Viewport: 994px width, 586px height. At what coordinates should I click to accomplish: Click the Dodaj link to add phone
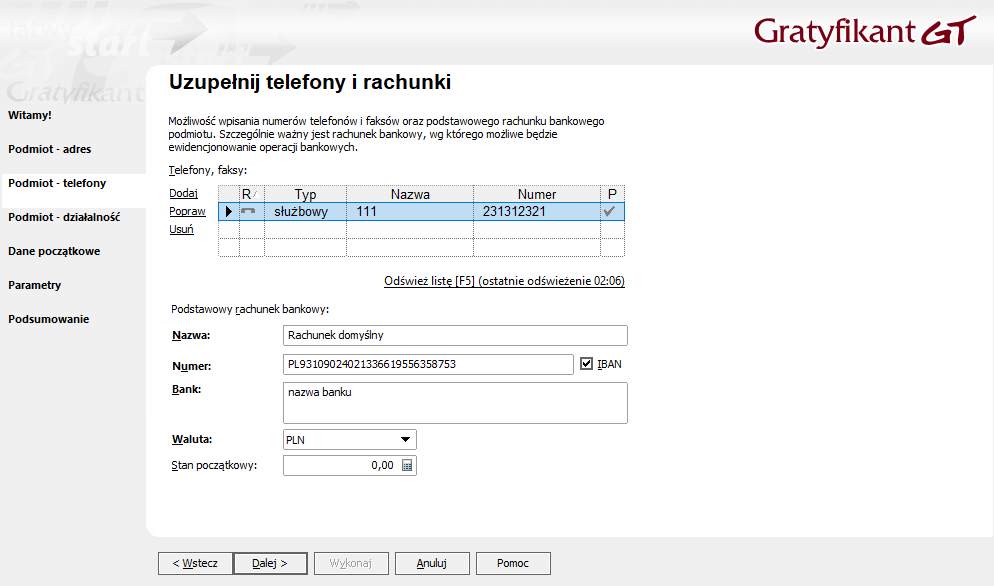click(x=183, y=193)
